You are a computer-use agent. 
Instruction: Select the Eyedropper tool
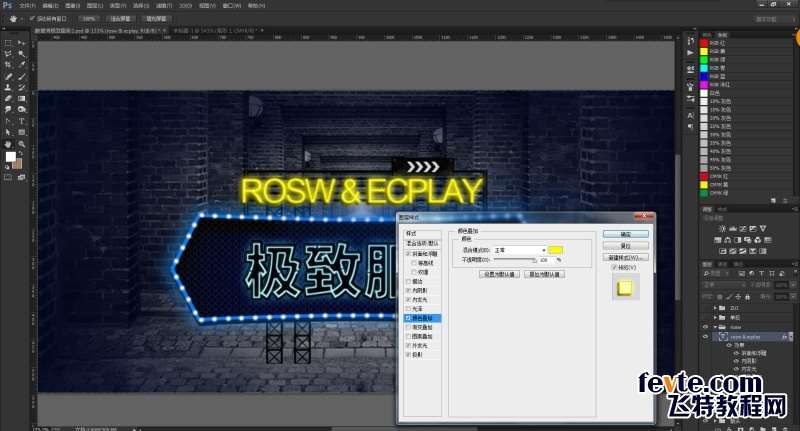tap(21, 65)
